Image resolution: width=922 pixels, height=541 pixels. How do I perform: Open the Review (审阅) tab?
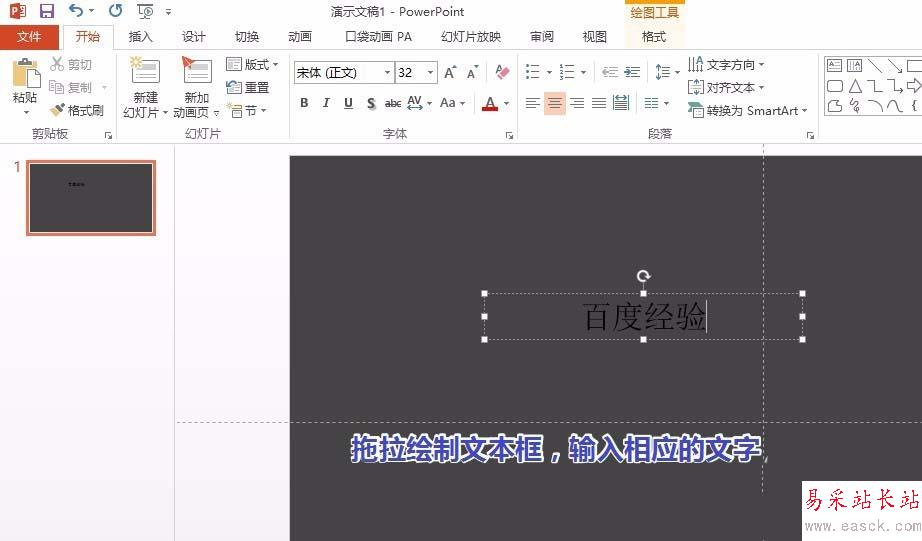click(542, 37)
